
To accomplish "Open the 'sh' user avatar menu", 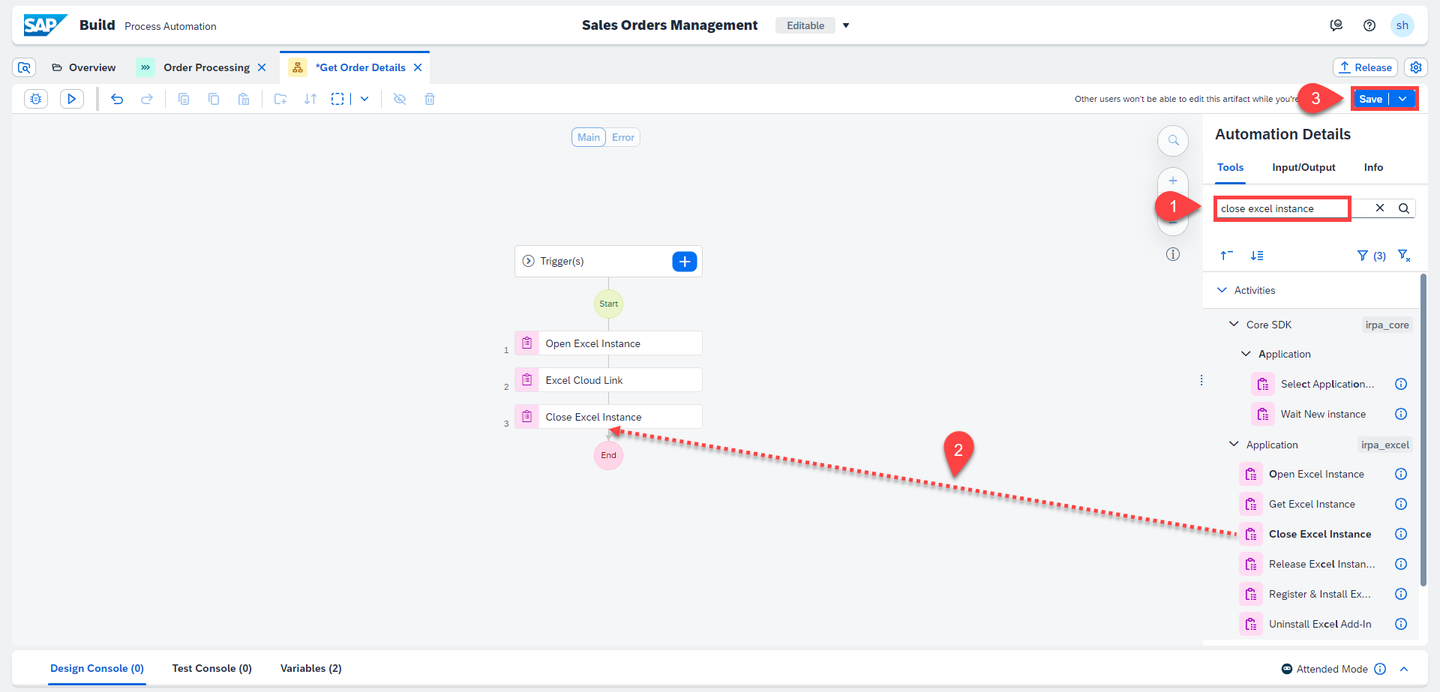I will (1403, 25).
